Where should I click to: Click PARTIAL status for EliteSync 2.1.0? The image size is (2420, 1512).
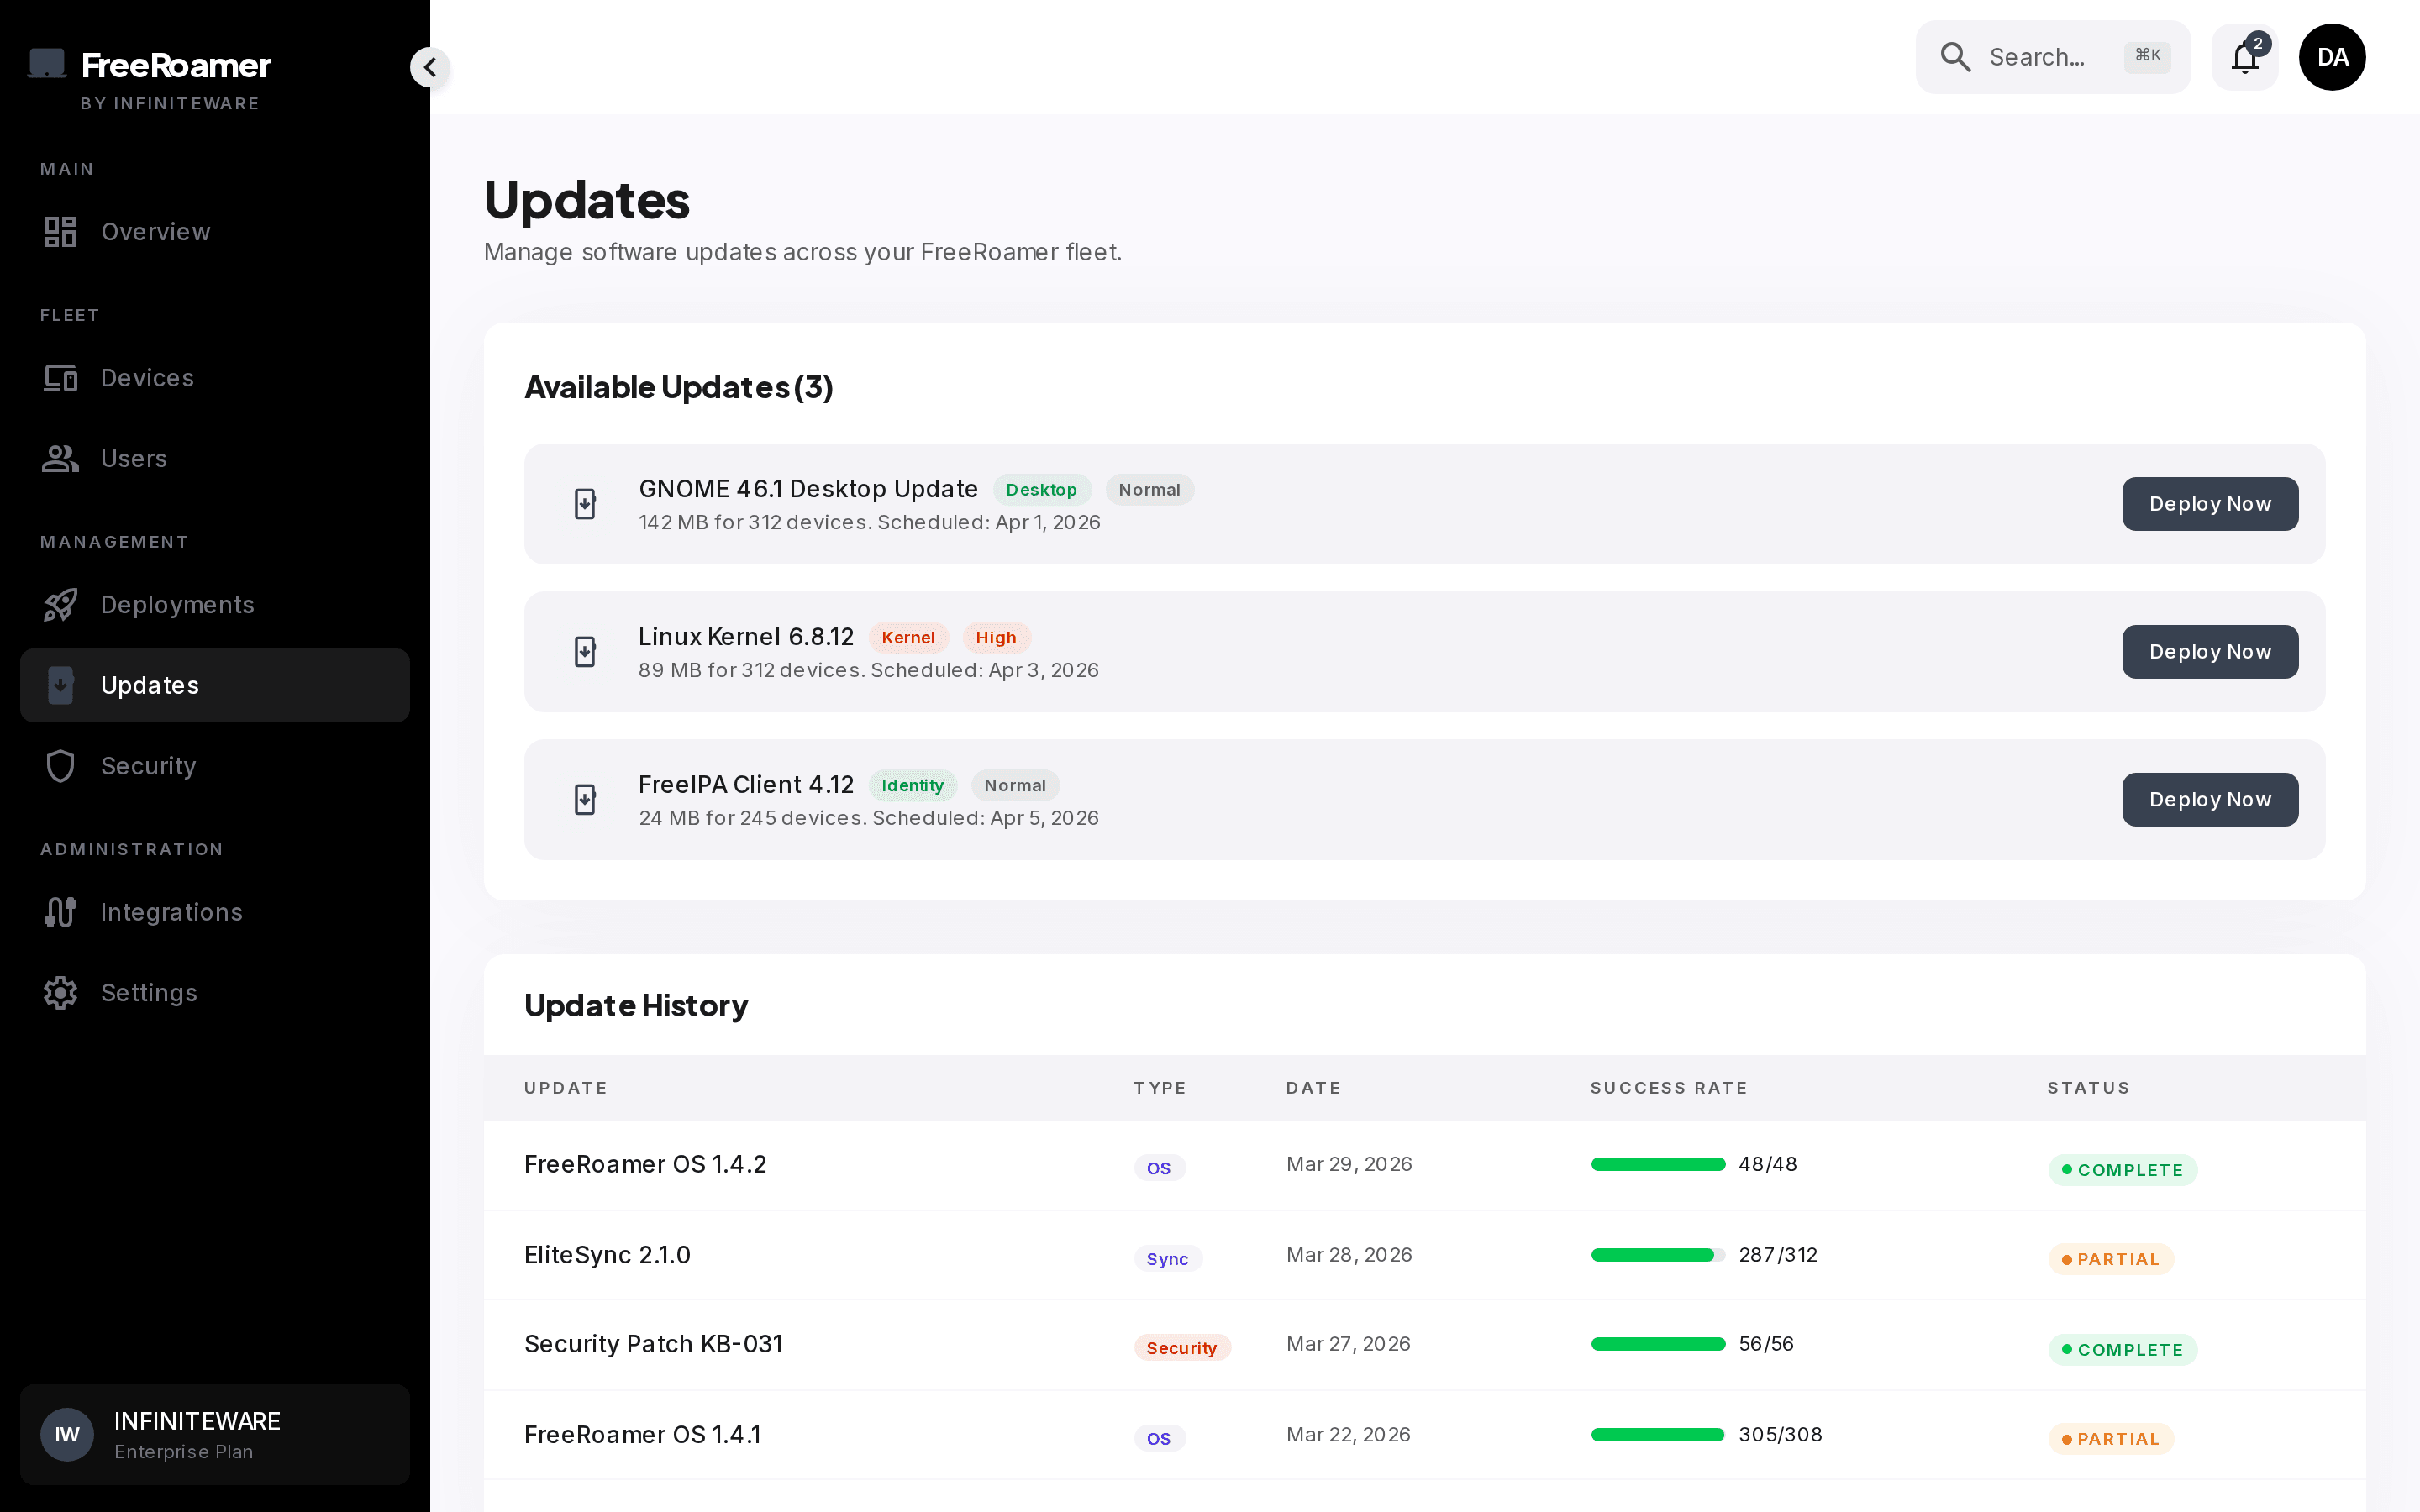[x=2111, y=1259]
